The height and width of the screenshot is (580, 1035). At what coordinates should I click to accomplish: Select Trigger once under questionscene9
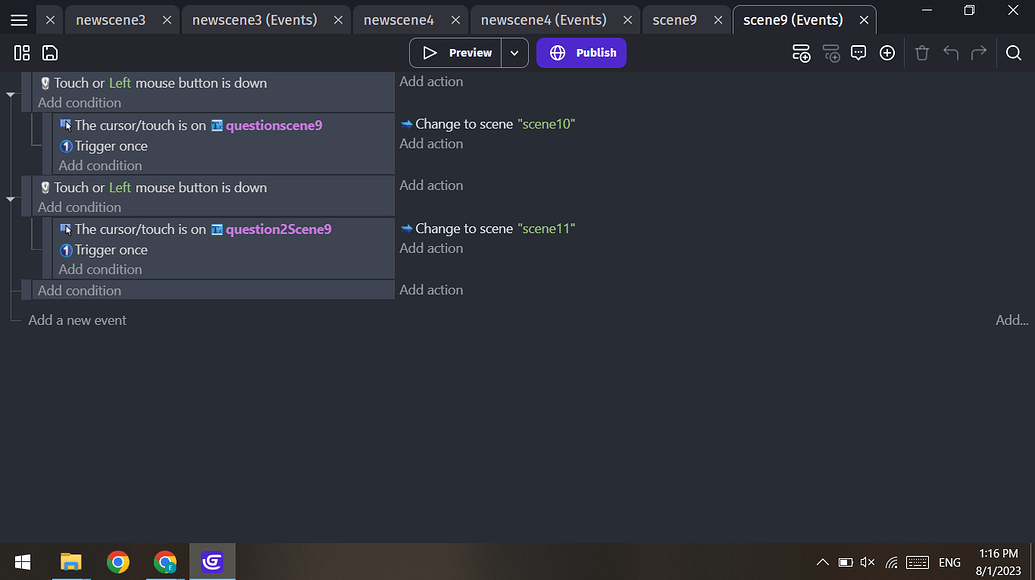[104, 146]
